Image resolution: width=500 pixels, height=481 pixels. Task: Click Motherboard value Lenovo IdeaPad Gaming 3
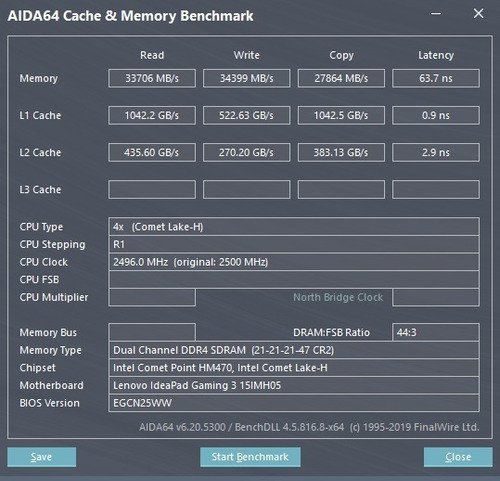[294, 385]
